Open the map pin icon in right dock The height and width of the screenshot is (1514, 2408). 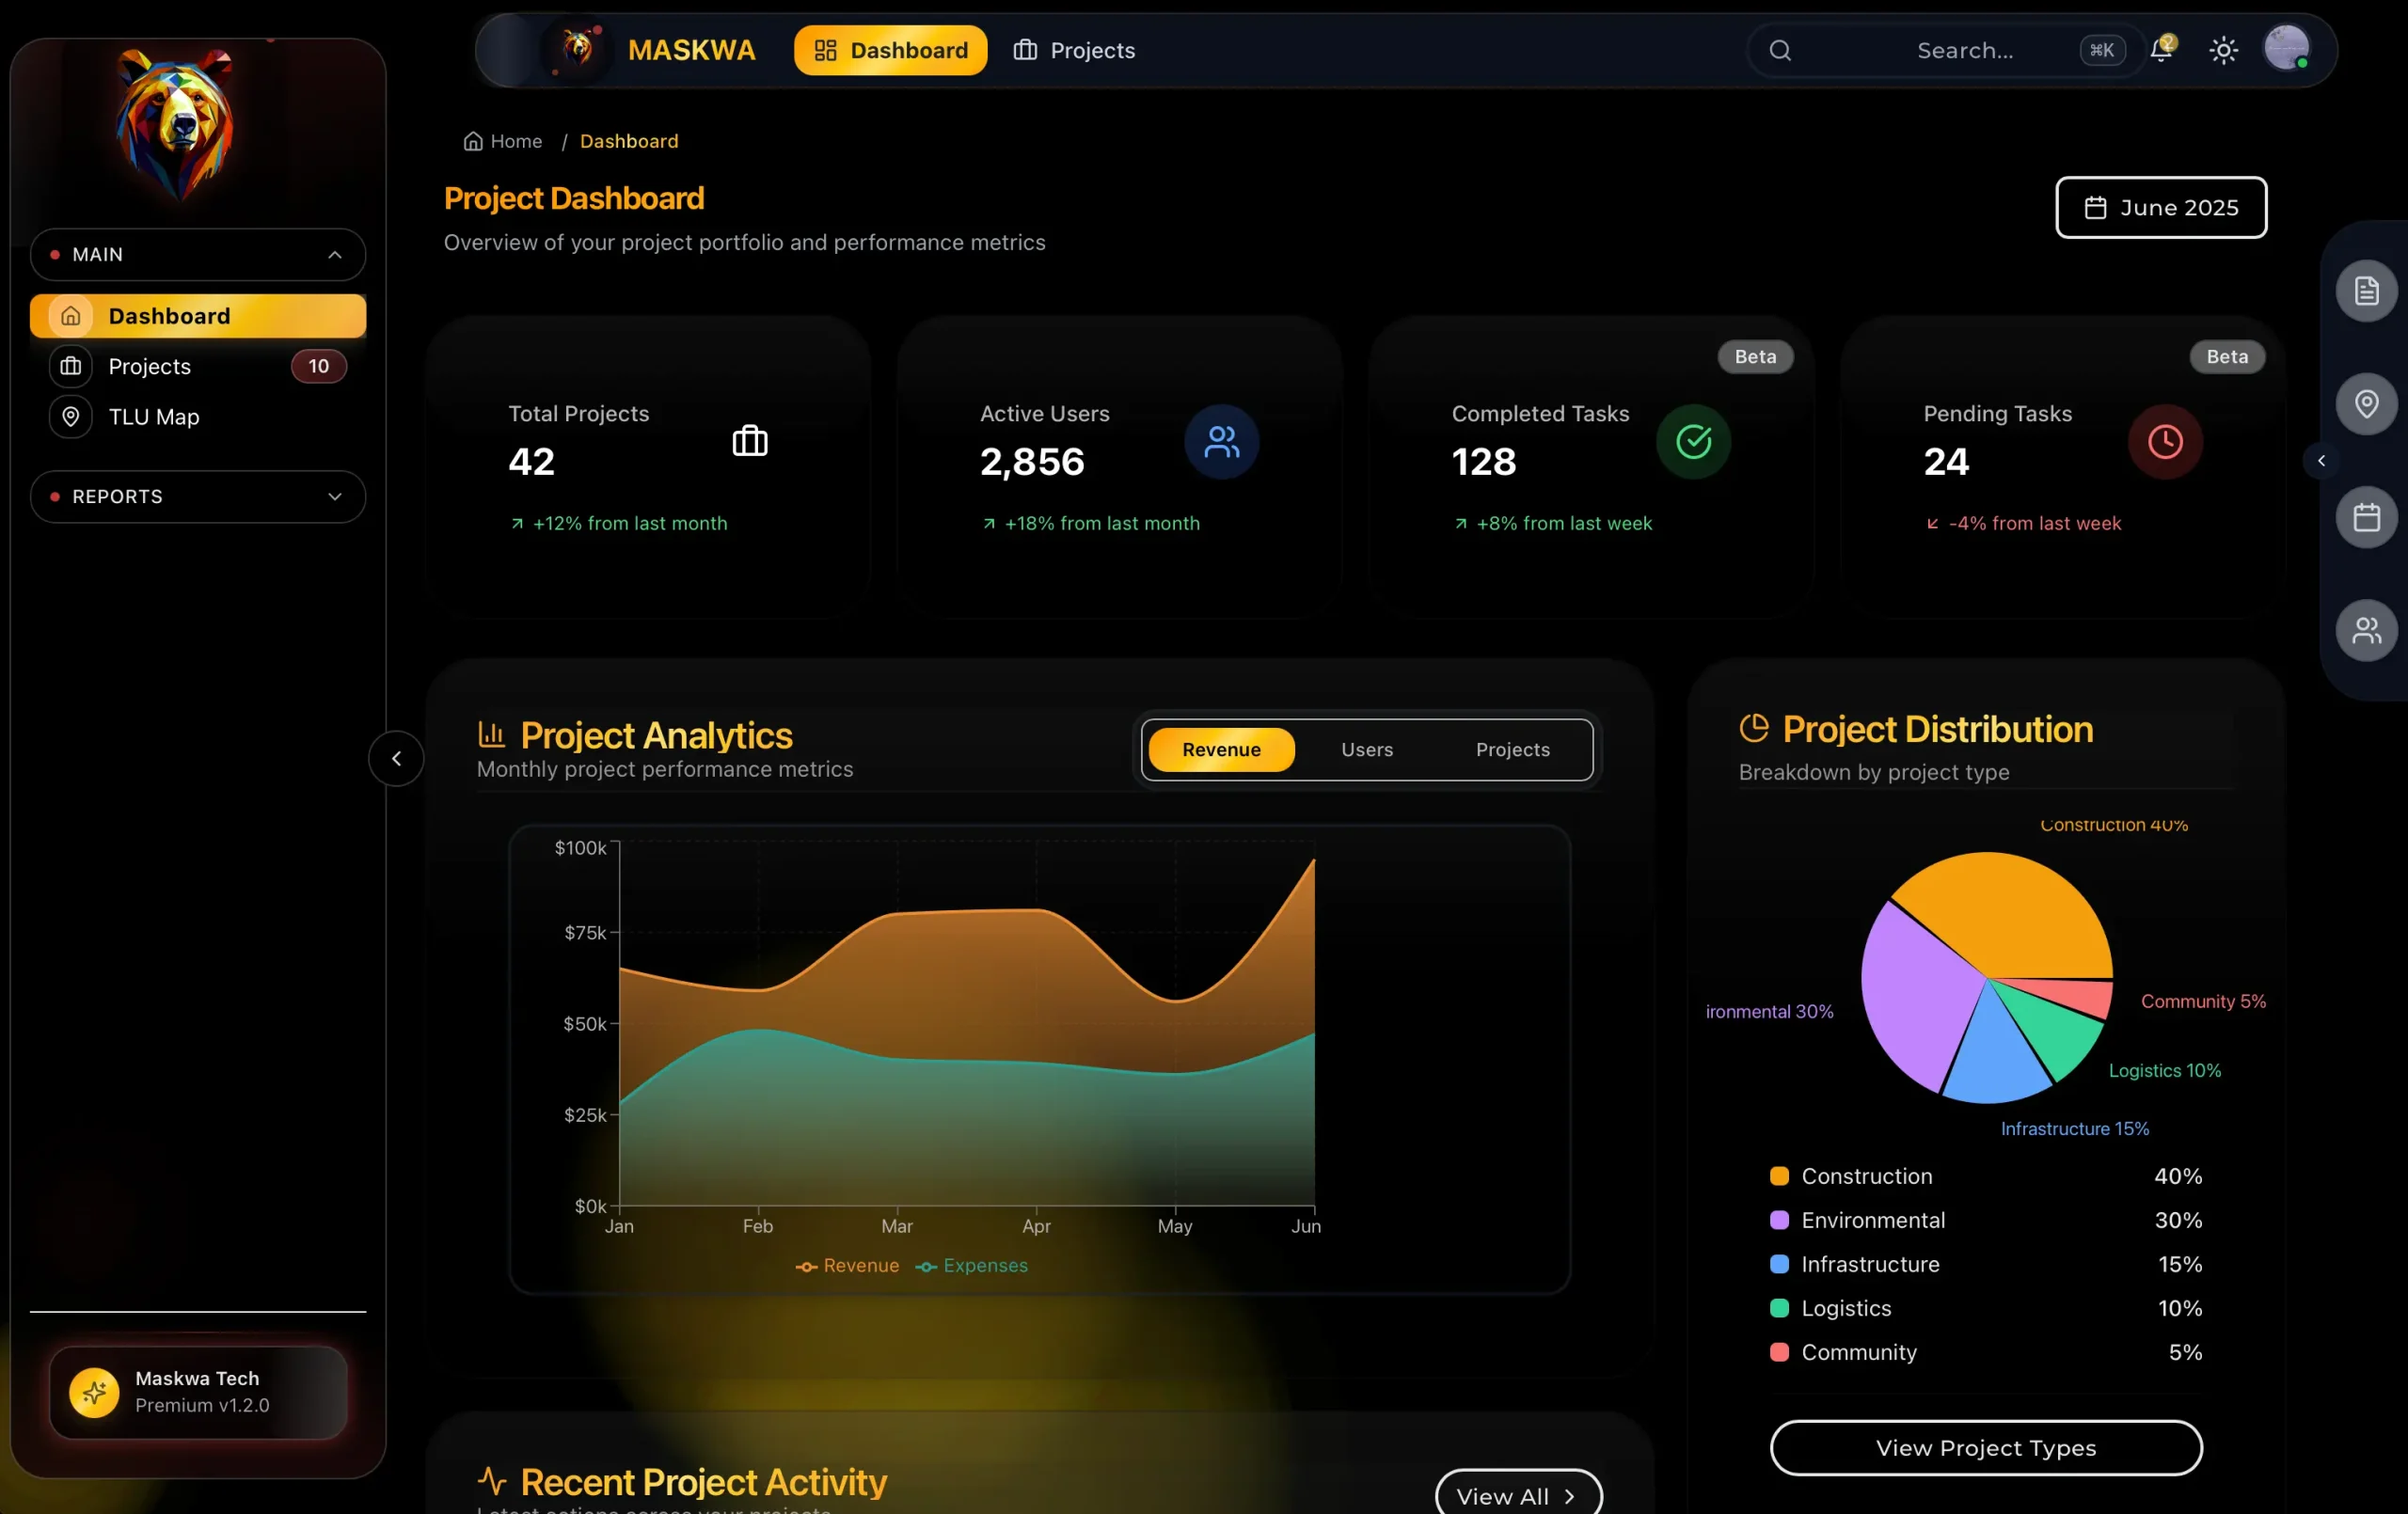[2366, 404]
